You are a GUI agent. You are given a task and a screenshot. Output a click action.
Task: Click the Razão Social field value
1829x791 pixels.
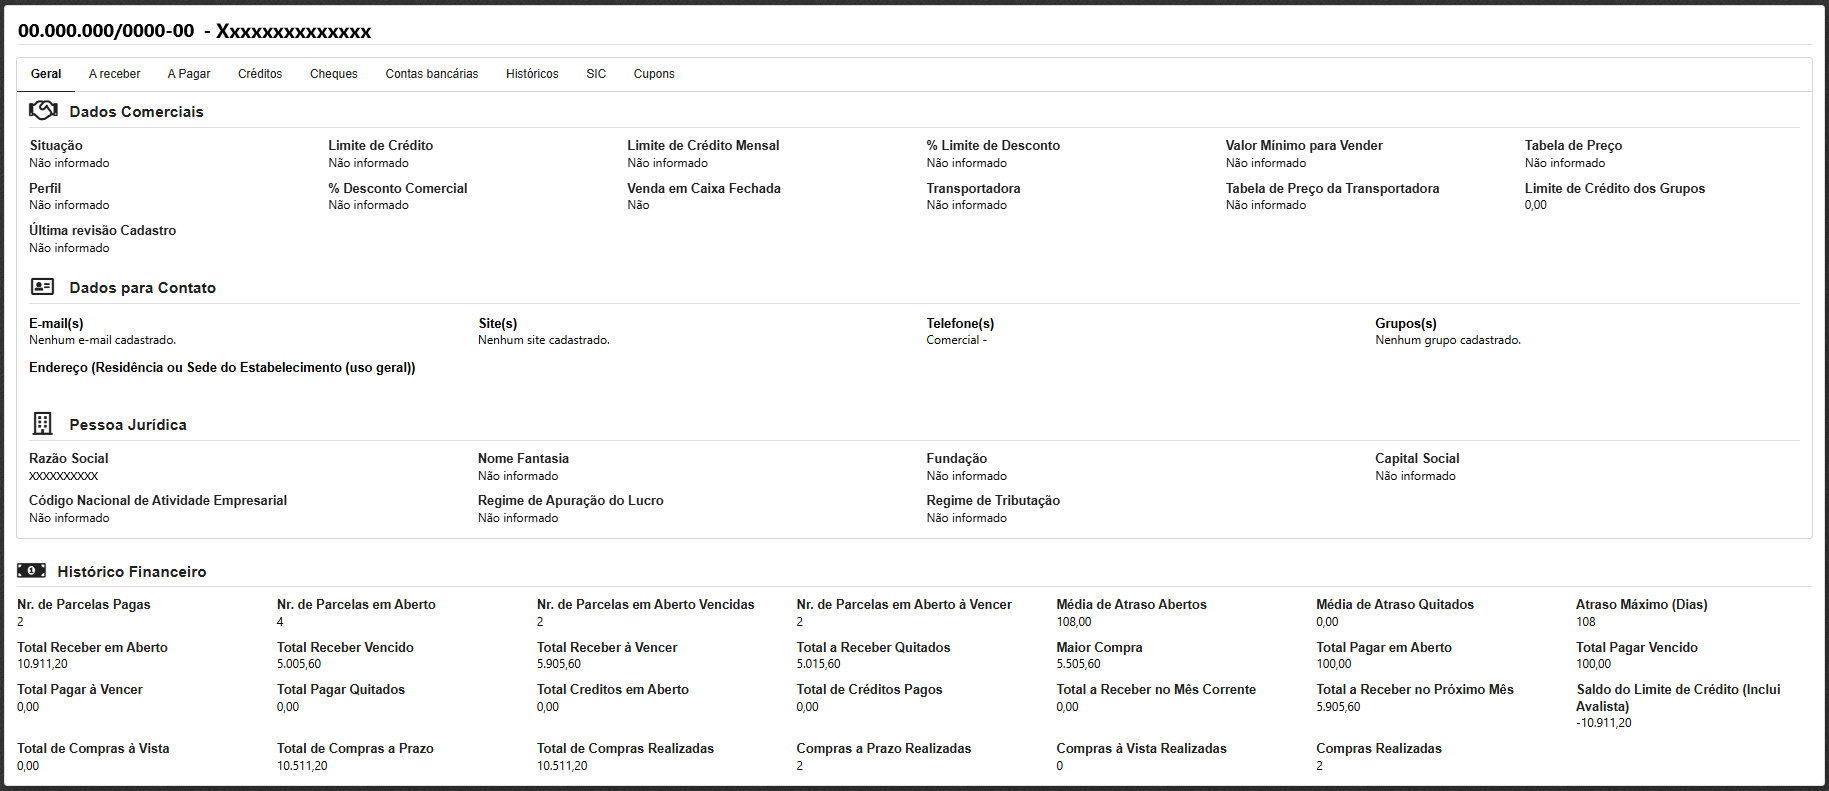click(x=64, y=476)
